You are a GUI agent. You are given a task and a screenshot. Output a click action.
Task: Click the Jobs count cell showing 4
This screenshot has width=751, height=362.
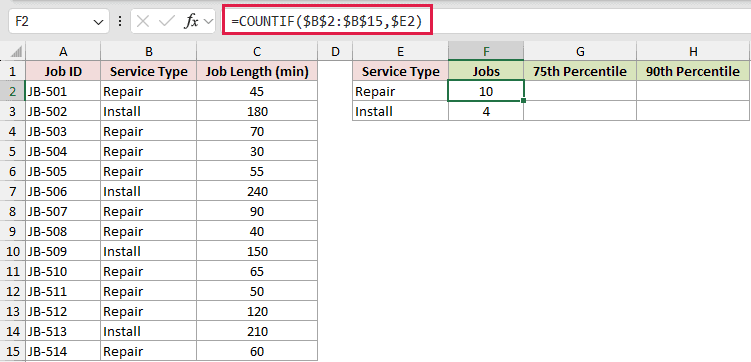(x=486, y=111)
